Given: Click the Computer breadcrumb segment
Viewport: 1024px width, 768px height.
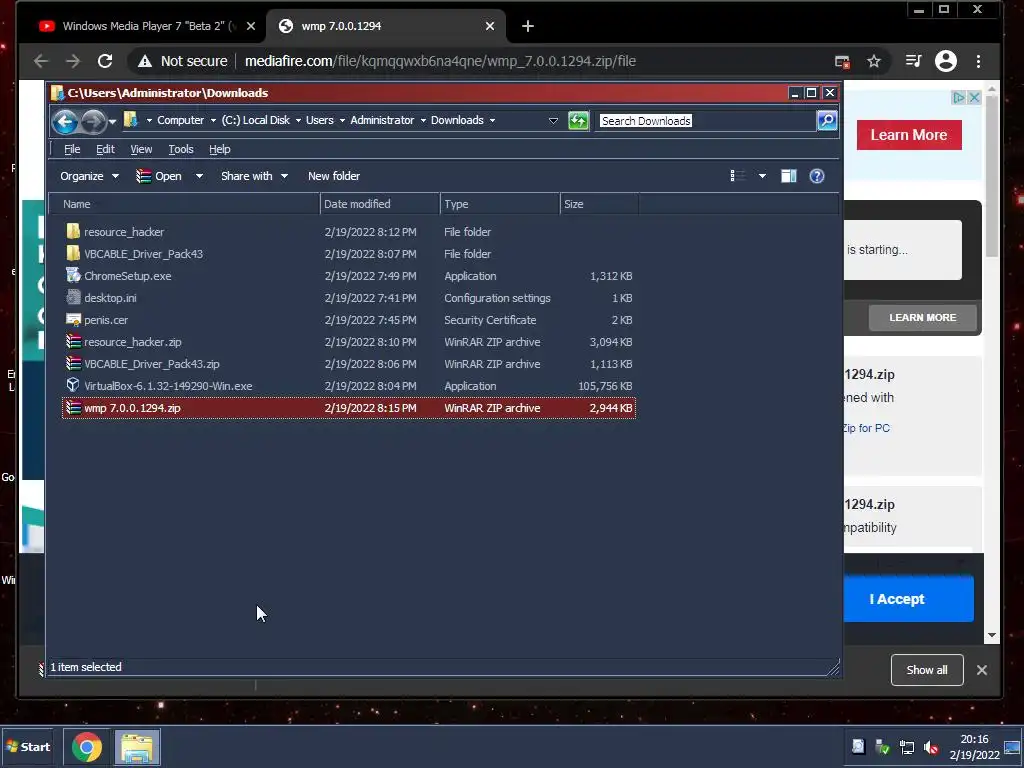Looking at the screenshot, I should pos(180,120).
